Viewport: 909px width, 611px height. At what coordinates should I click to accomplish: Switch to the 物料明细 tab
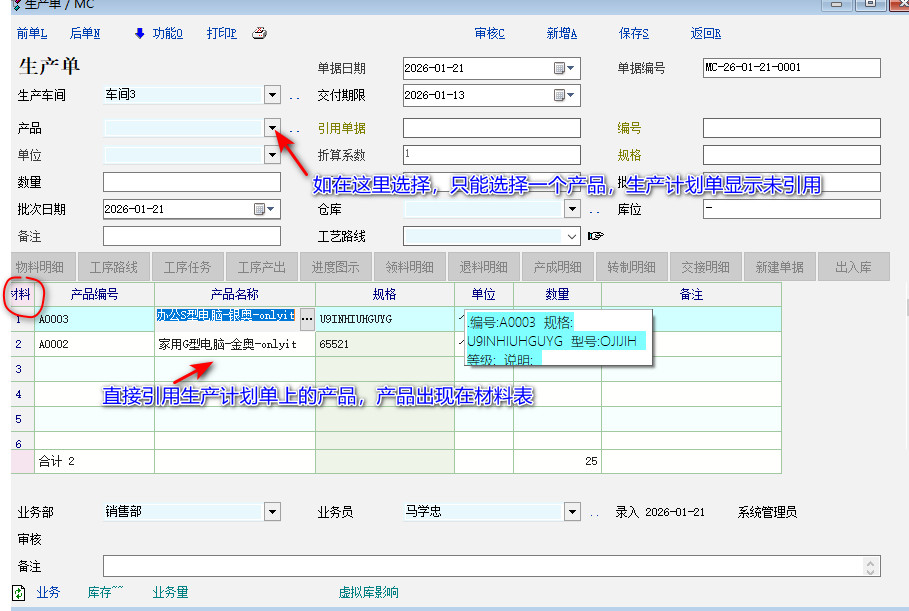point(40,267)
